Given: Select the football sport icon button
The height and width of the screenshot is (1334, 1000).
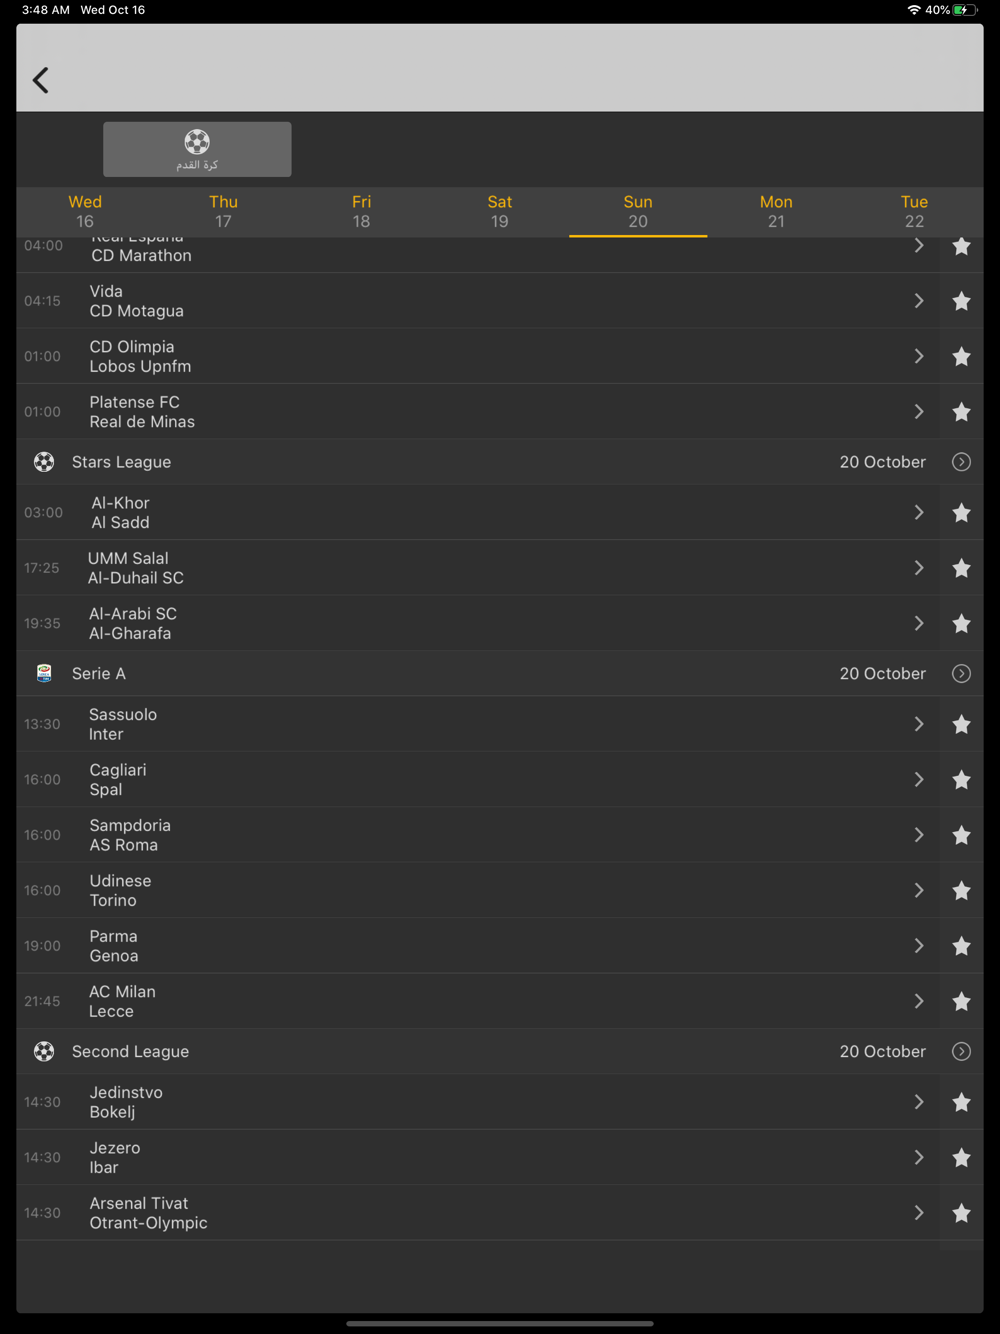Looking at the screenshot, I should point(197,149).
